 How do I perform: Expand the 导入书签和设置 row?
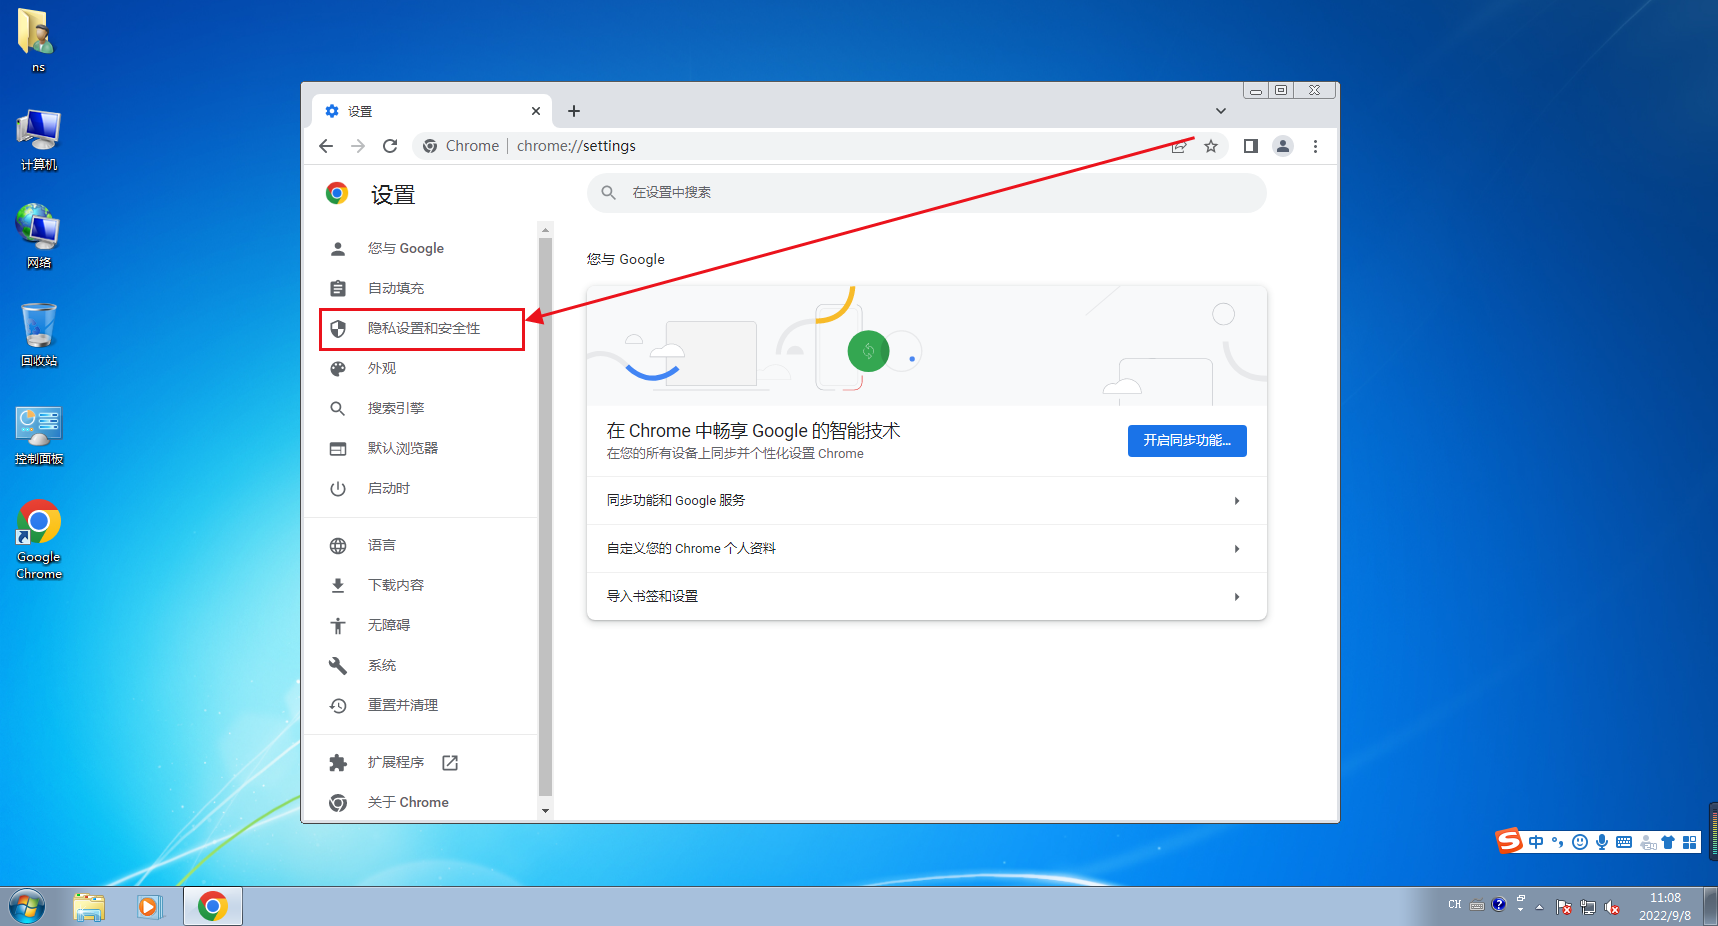click(927, 597)
